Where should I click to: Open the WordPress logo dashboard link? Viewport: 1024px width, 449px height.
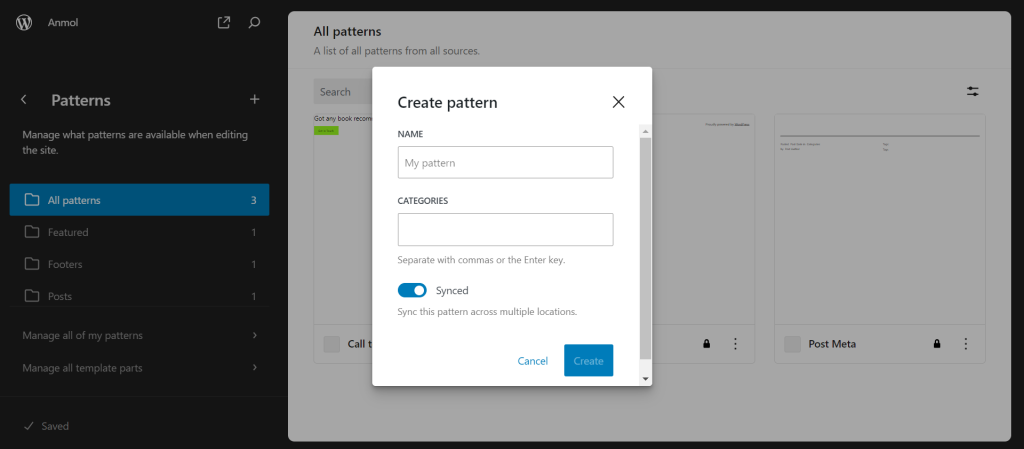pyautogui.click(x=24, y=23)
